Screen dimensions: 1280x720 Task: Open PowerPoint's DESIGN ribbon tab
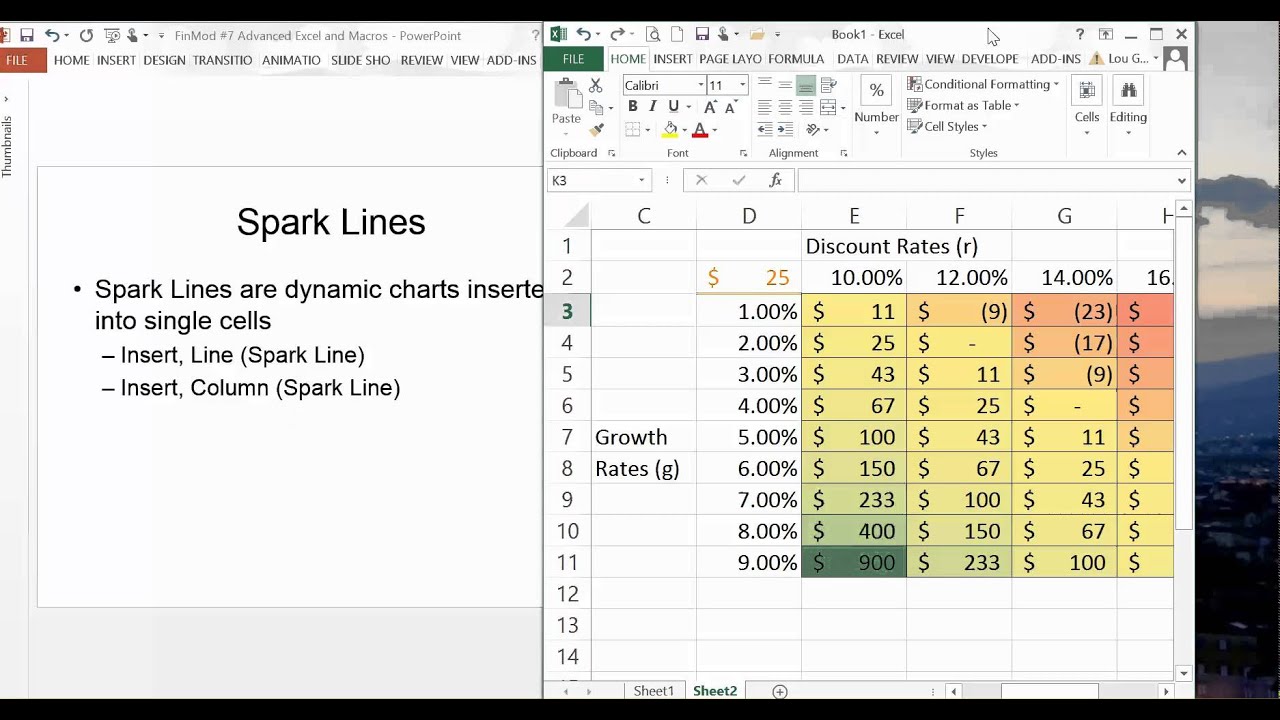click(164, 60)
